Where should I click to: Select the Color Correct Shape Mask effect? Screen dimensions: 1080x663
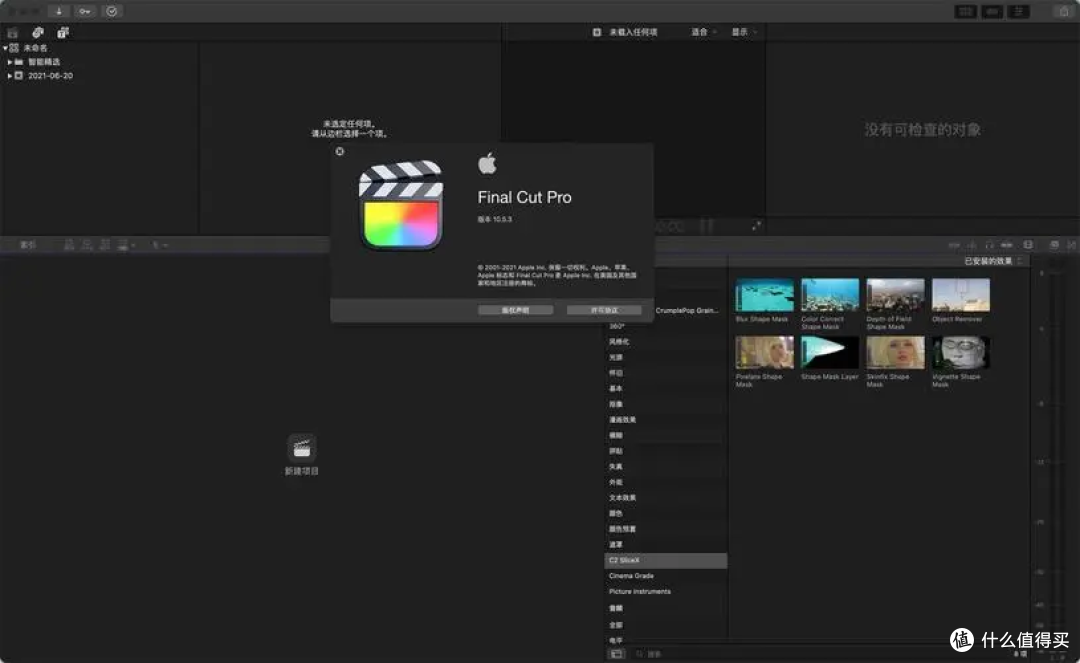(829, 295)
